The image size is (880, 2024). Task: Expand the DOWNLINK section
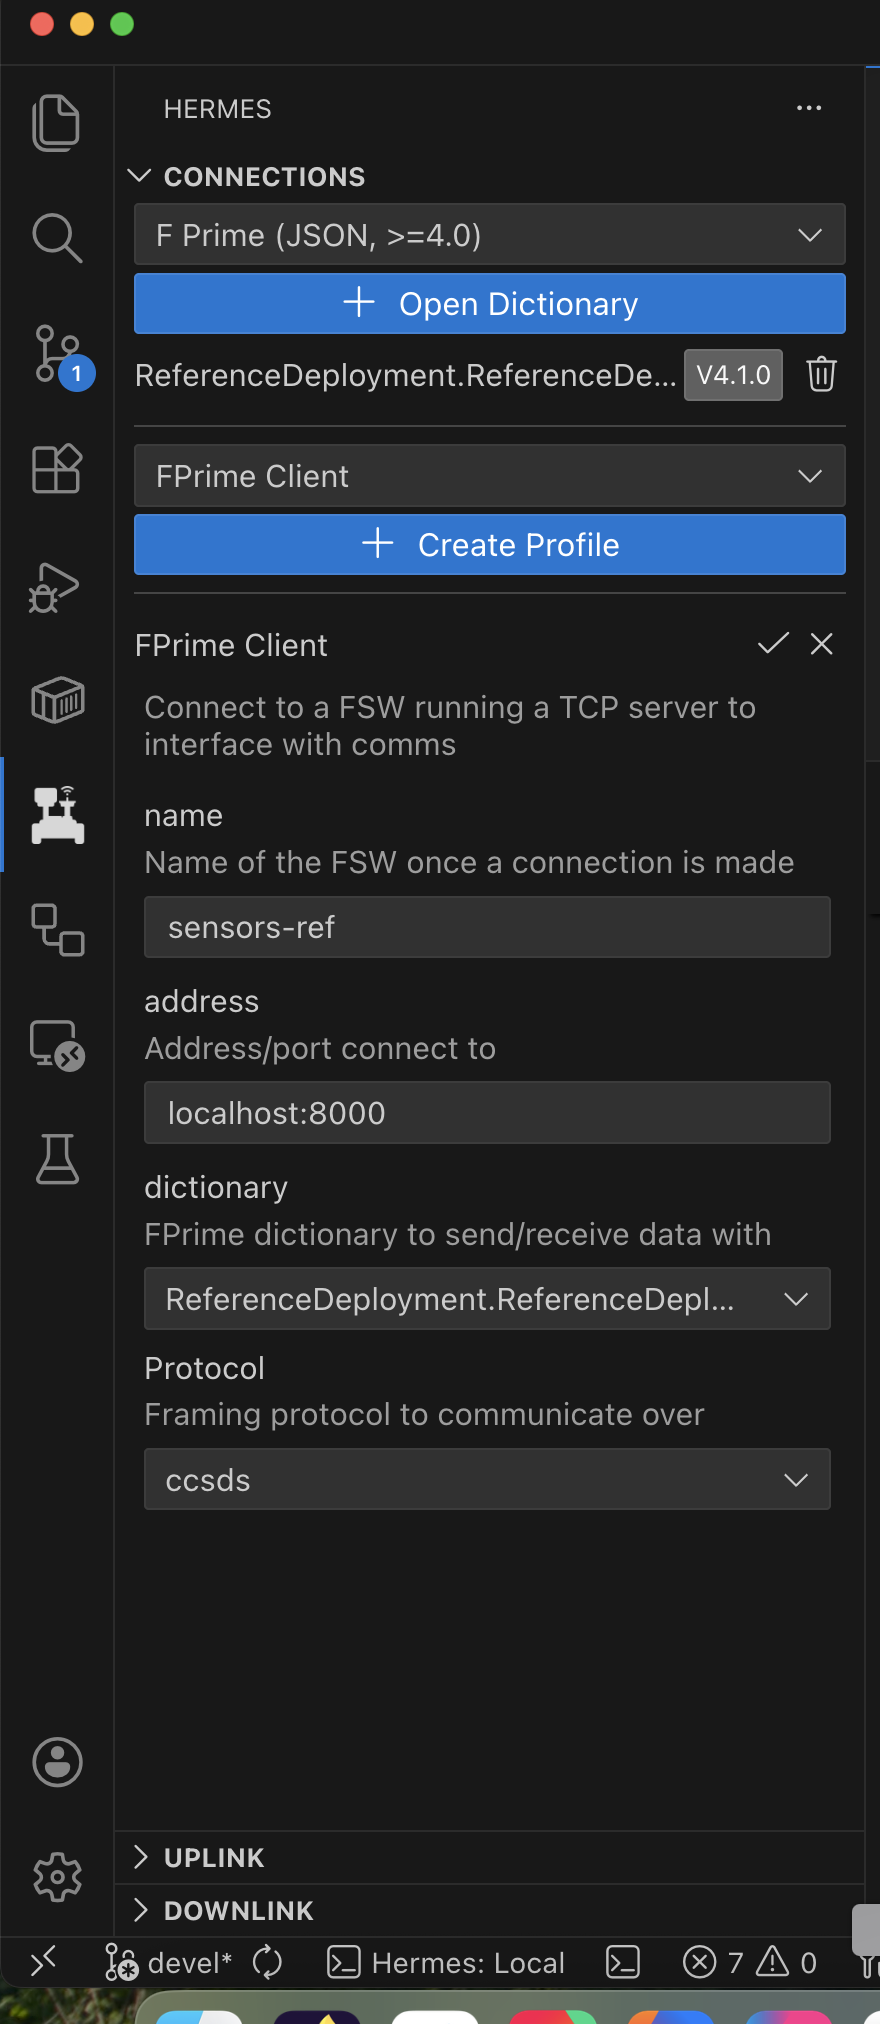[238, 1911]
